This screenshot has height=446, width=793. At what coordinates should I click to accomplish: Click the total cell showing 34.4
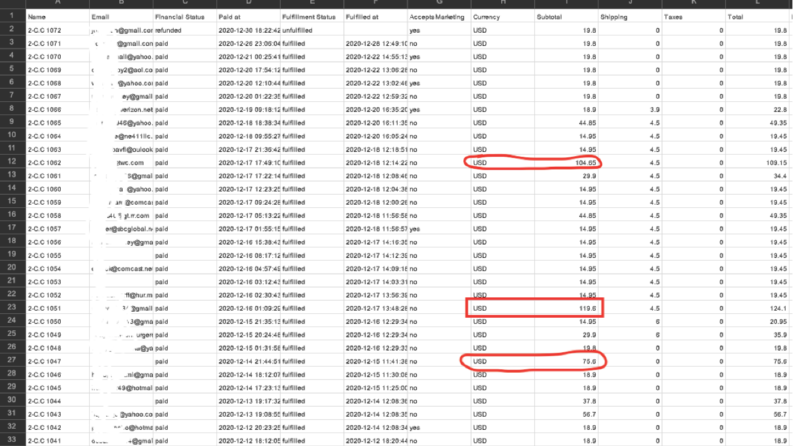point(757,176)
